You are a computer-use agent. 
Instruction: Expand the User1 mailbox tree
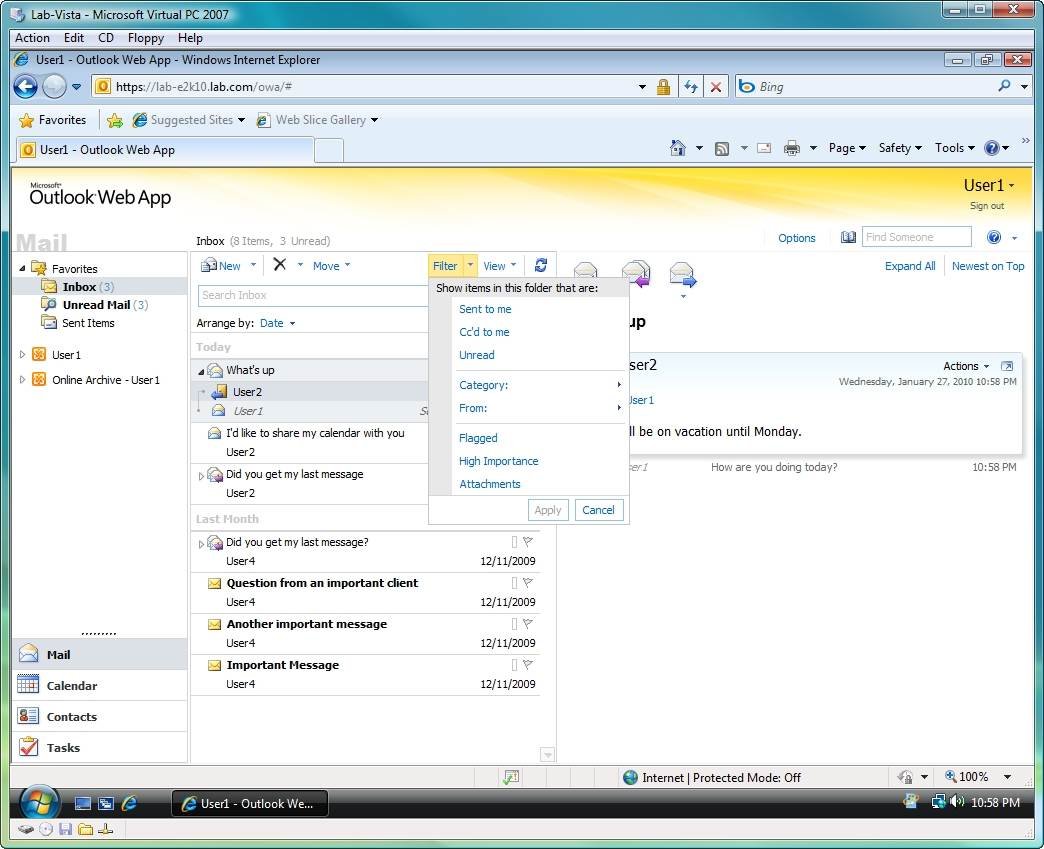click(x=23, y=355)
